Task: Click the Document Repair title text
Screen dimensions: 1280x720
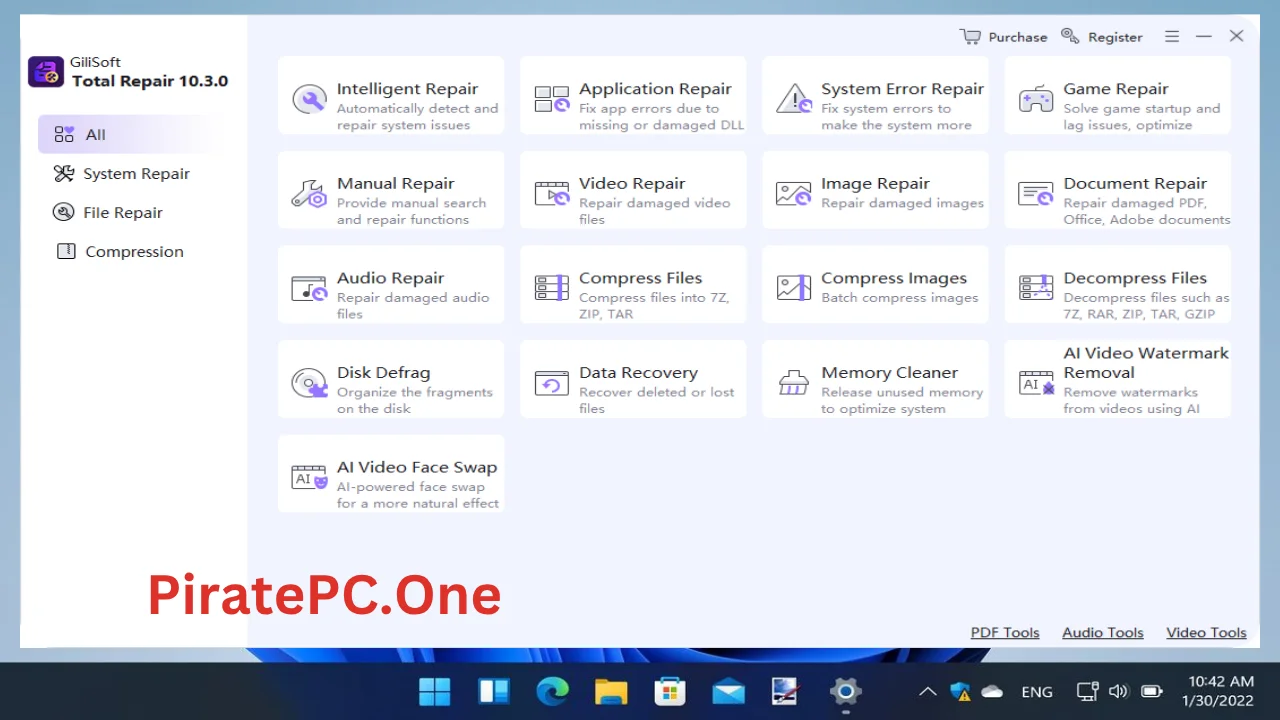Action: coord(1135,183)
